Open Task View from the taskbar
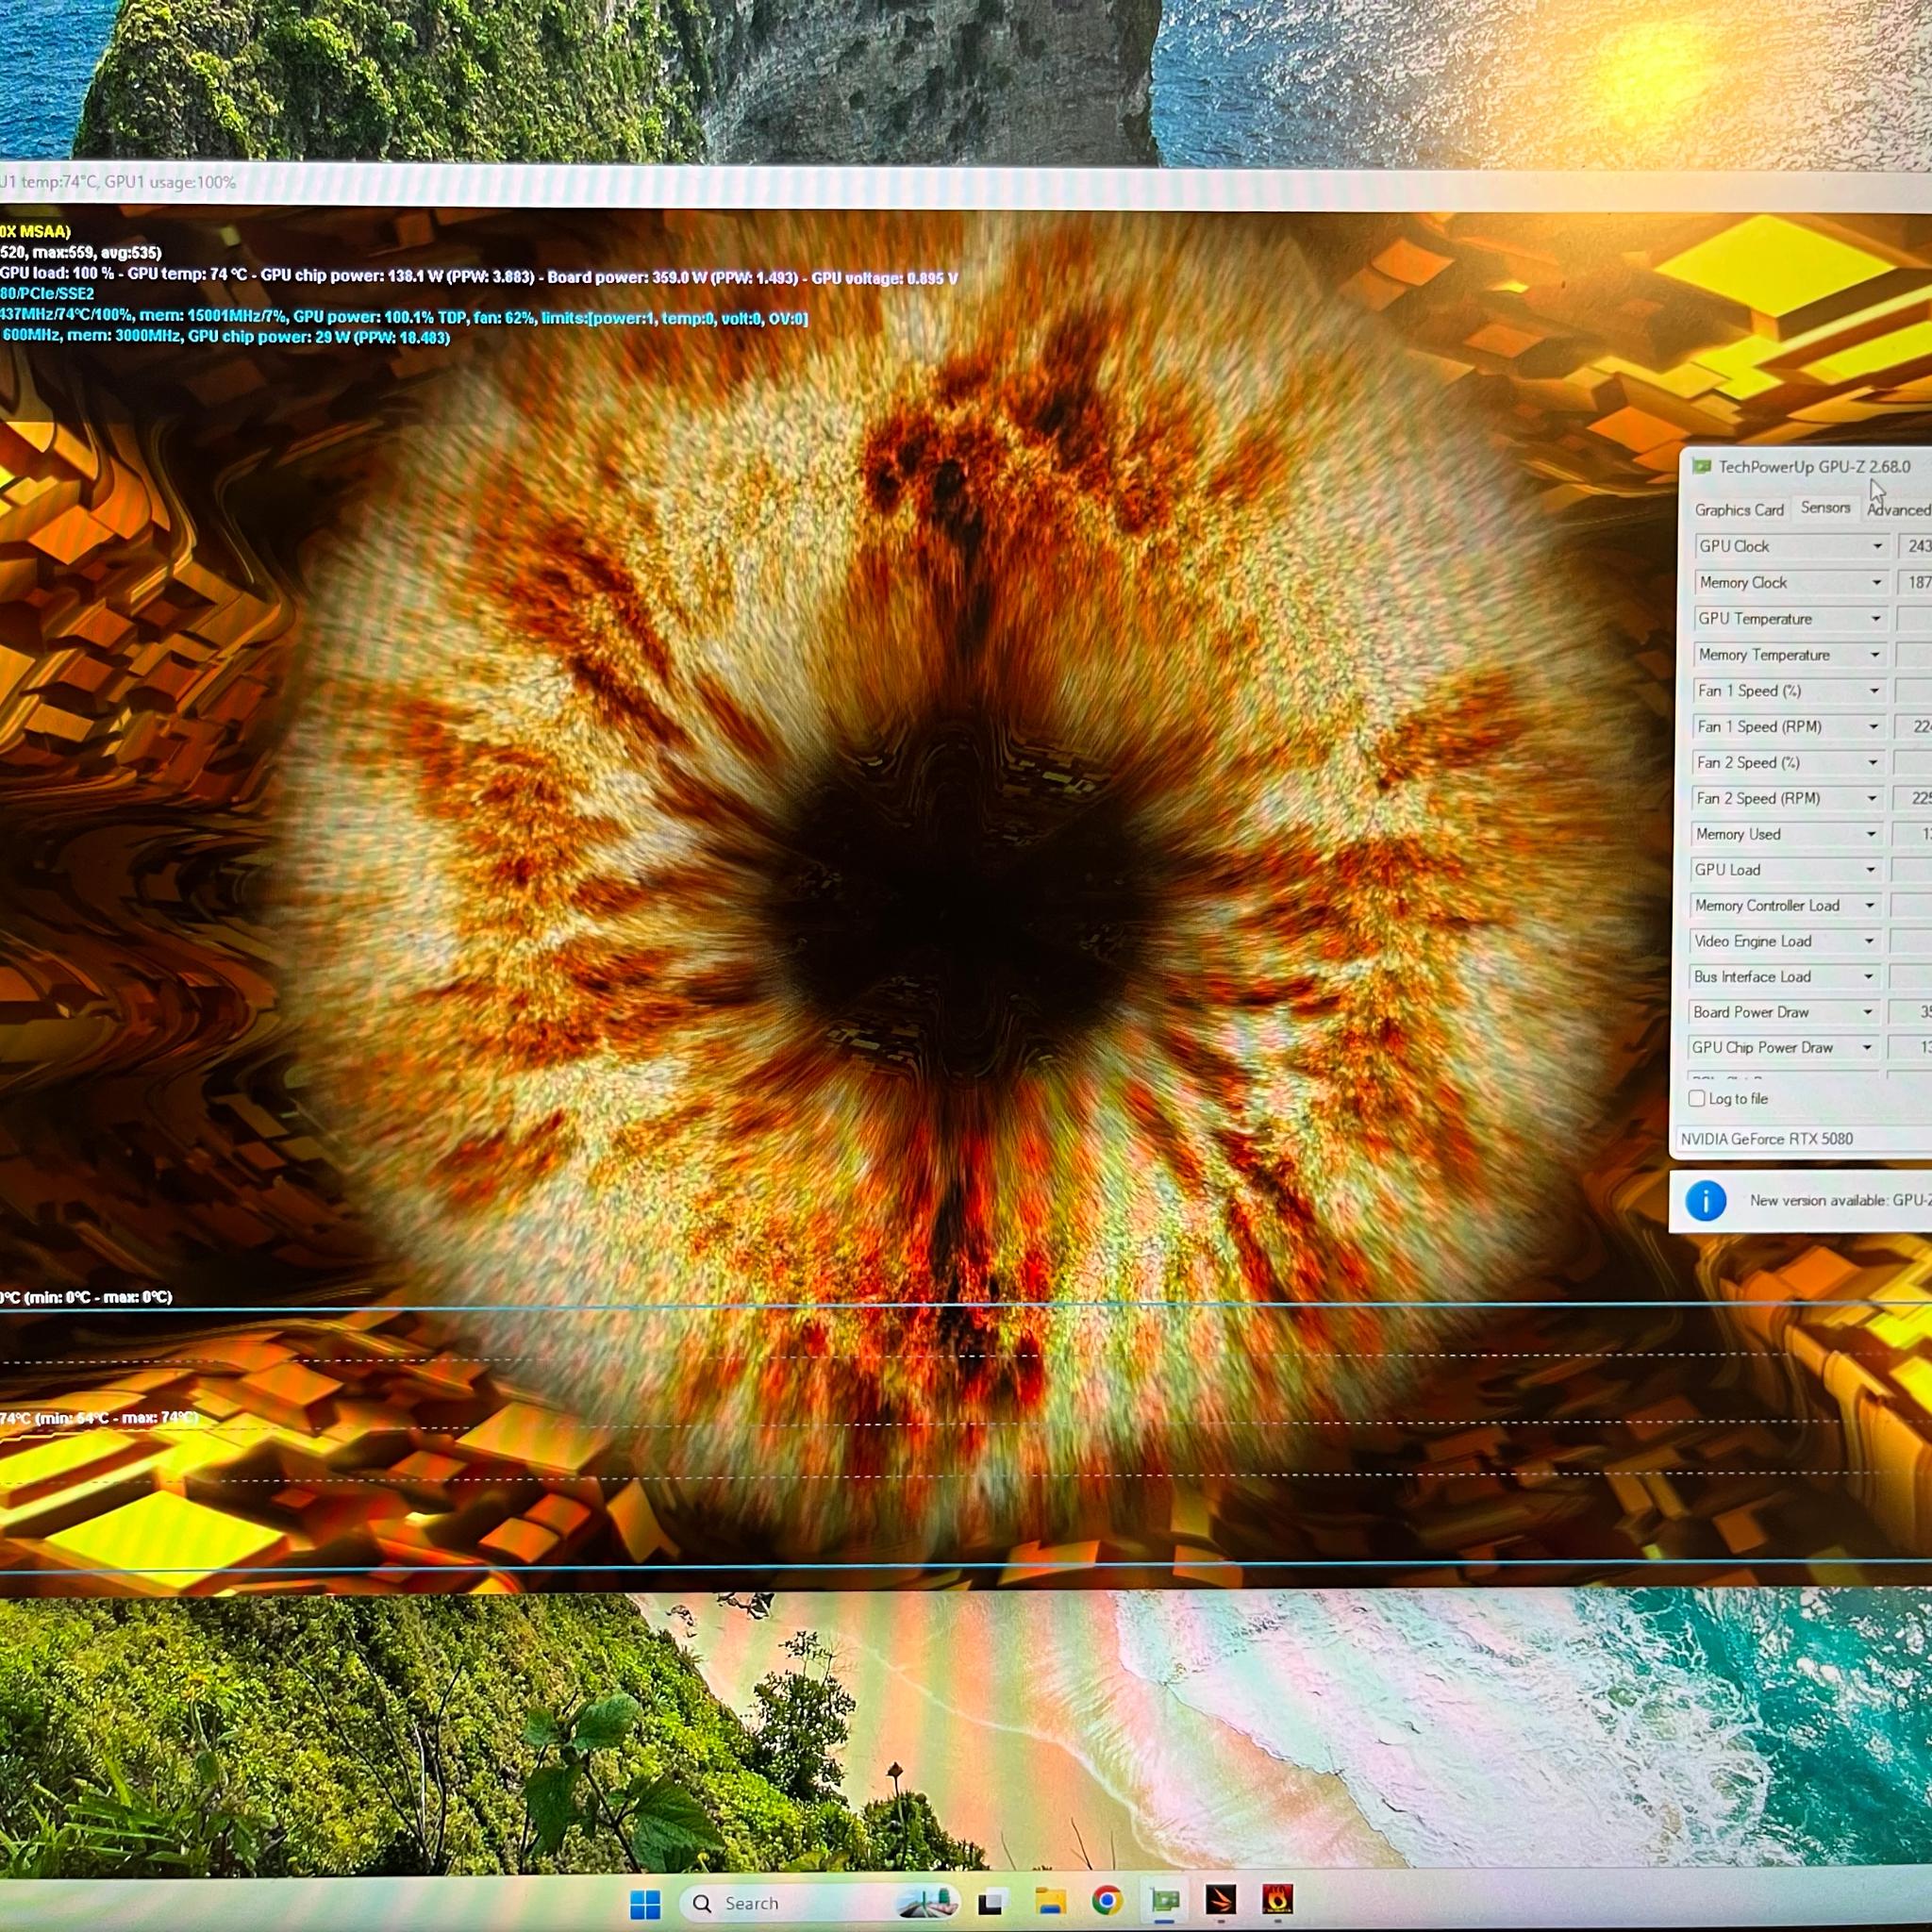 click(x=991, y=1902)
